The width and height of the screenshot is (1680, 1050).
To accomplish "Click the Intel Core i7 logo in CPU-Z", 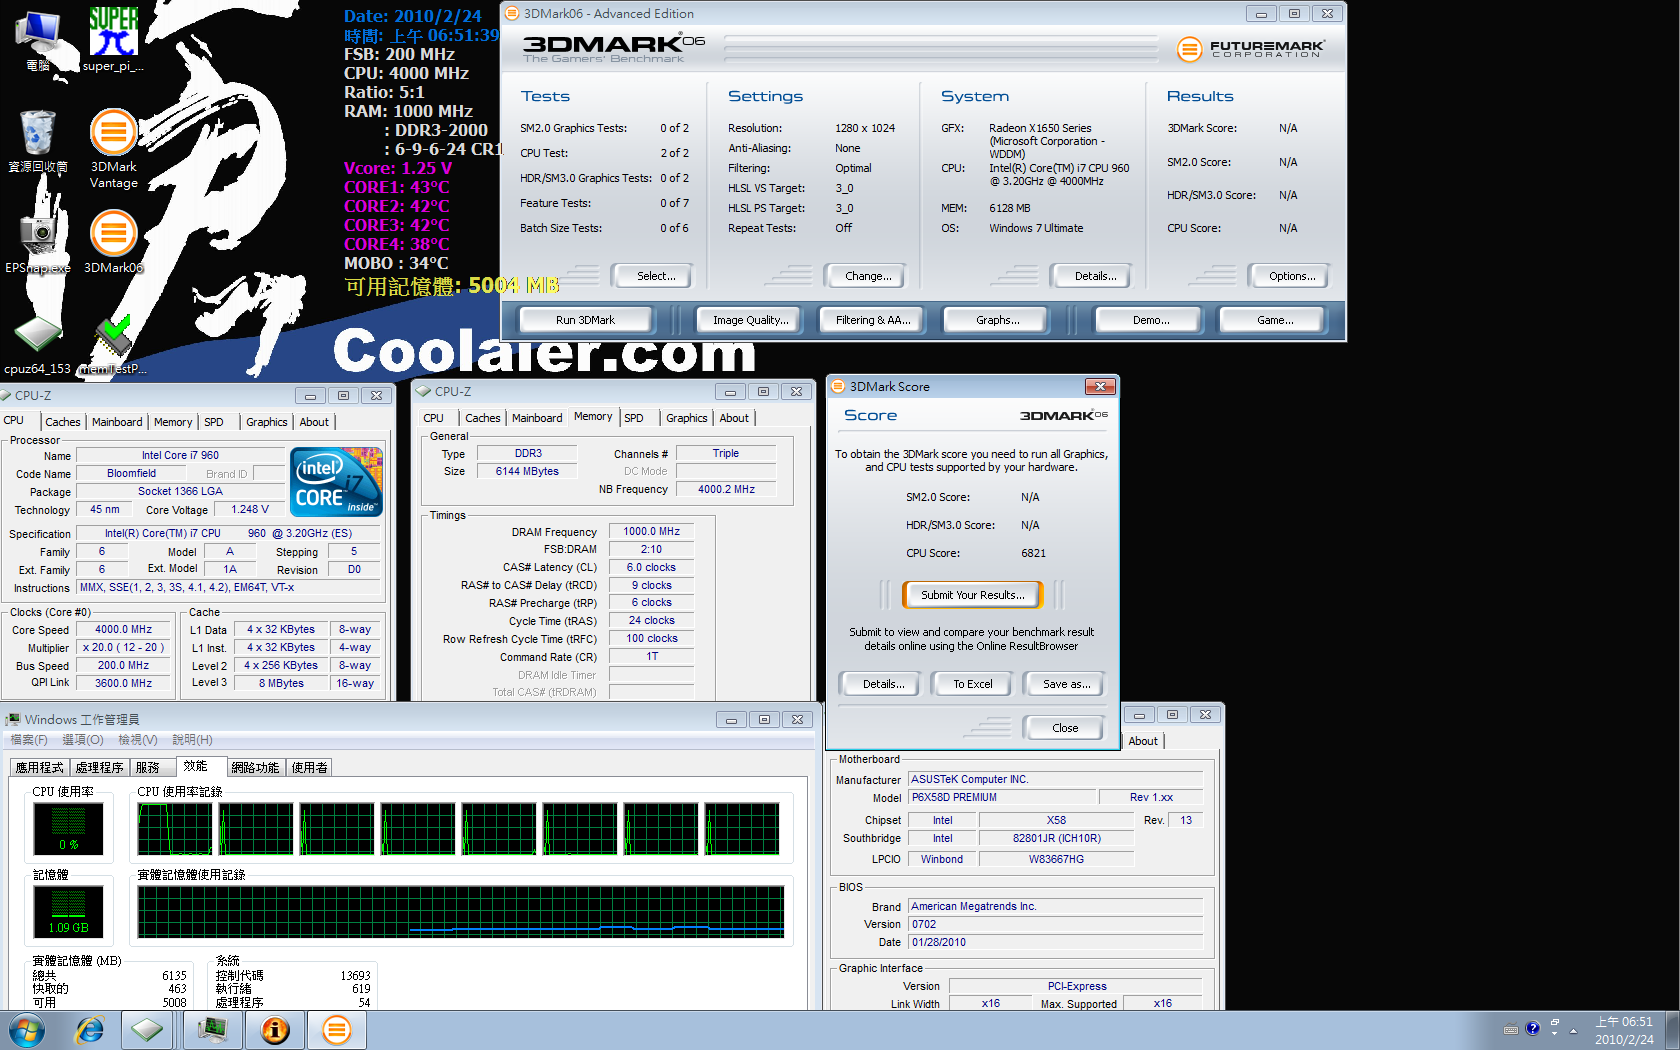I will tap(336, 482).
